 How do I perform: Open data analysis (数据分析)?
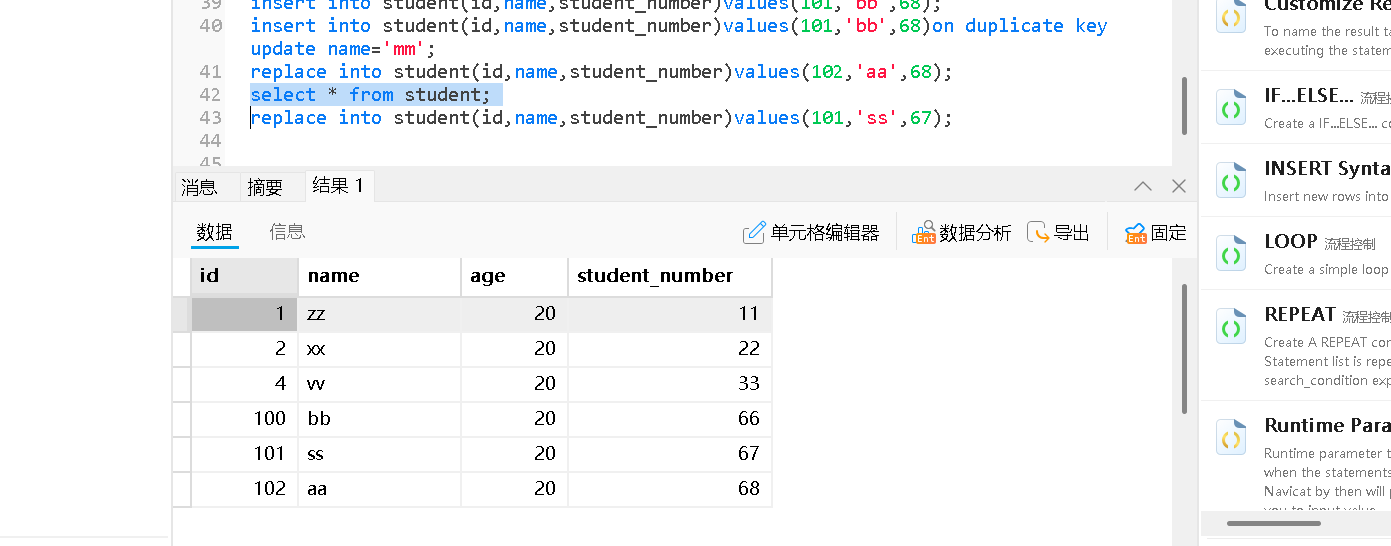pos(961,233)
